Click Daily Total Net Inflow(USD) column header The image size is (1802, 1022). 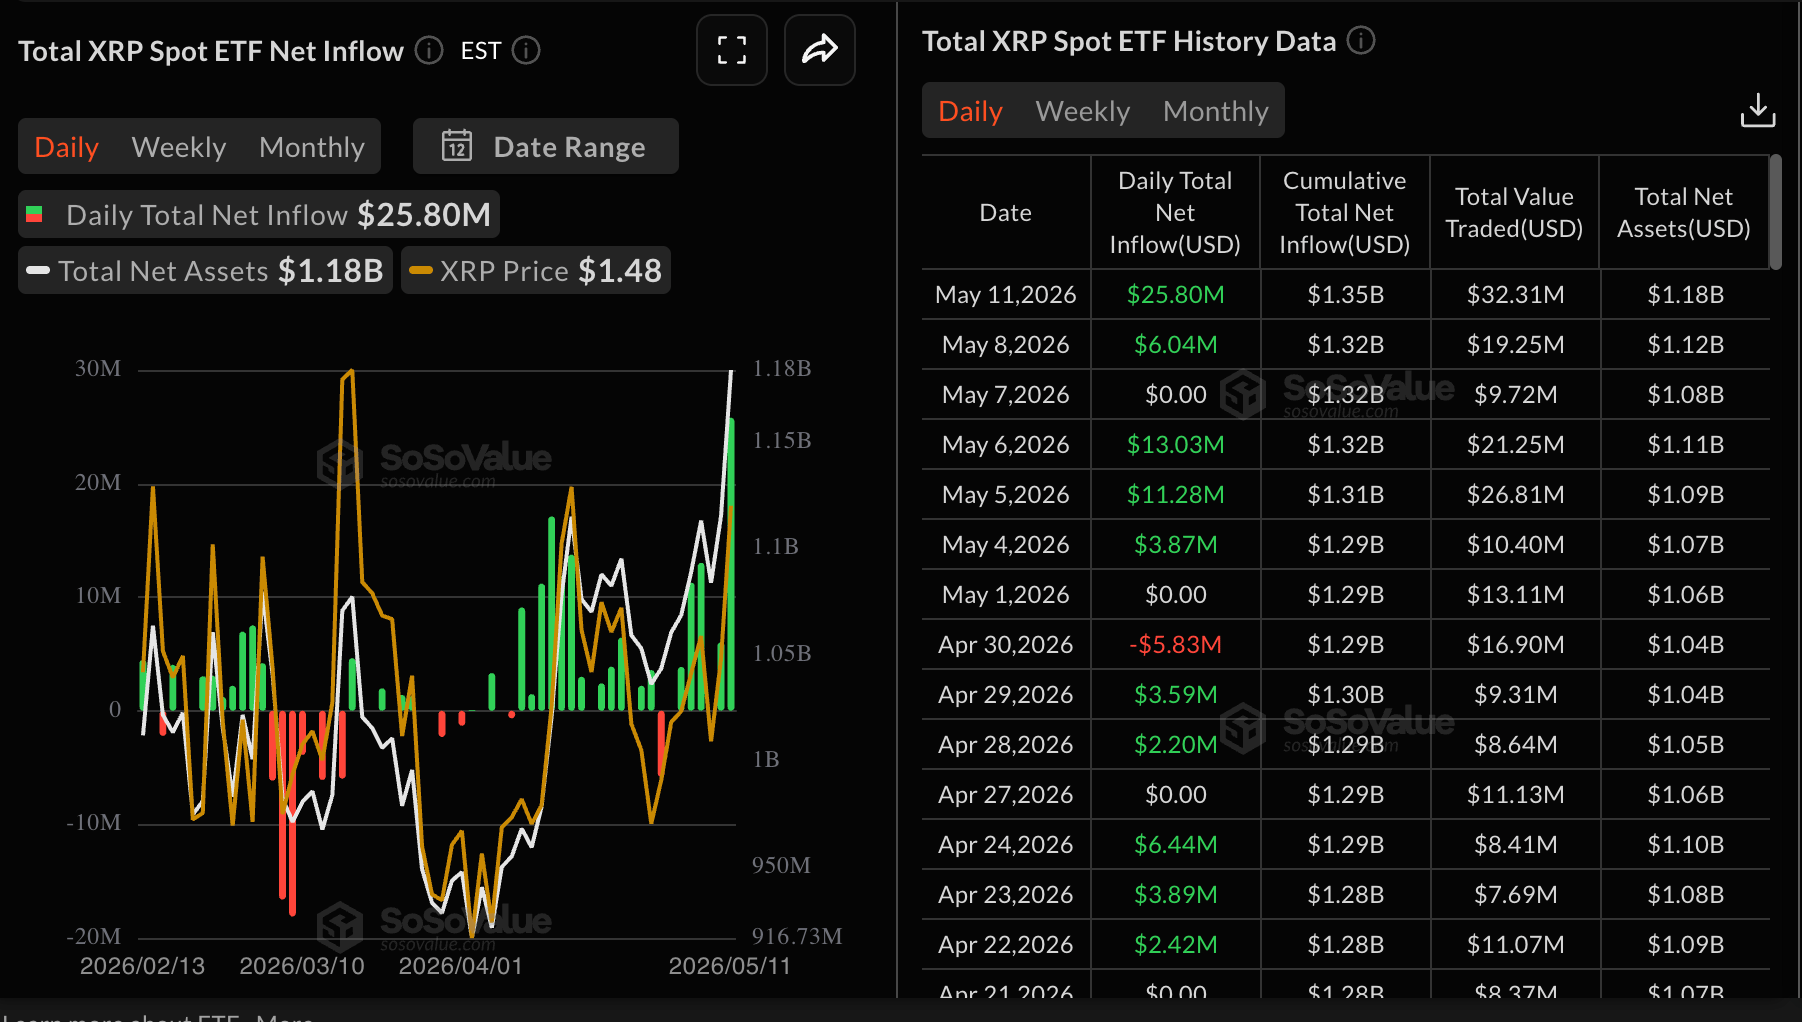click(x=1175, y=212)
